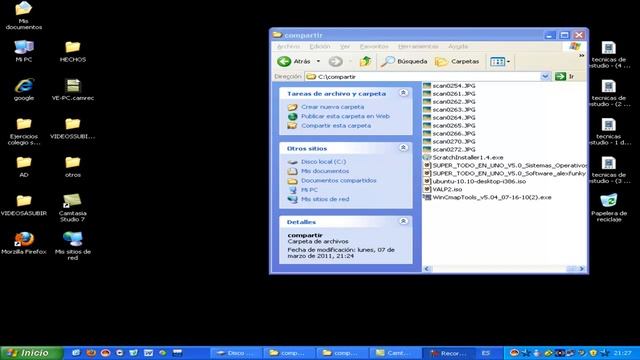Open the Inicio start button
The height and width of the screenshot is (360, 640).
pos(31,353)
